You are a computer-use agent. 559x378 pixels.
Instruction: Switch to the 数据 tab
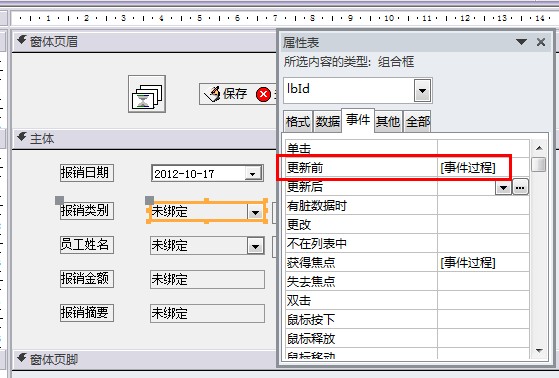click(x=327, y=122)
